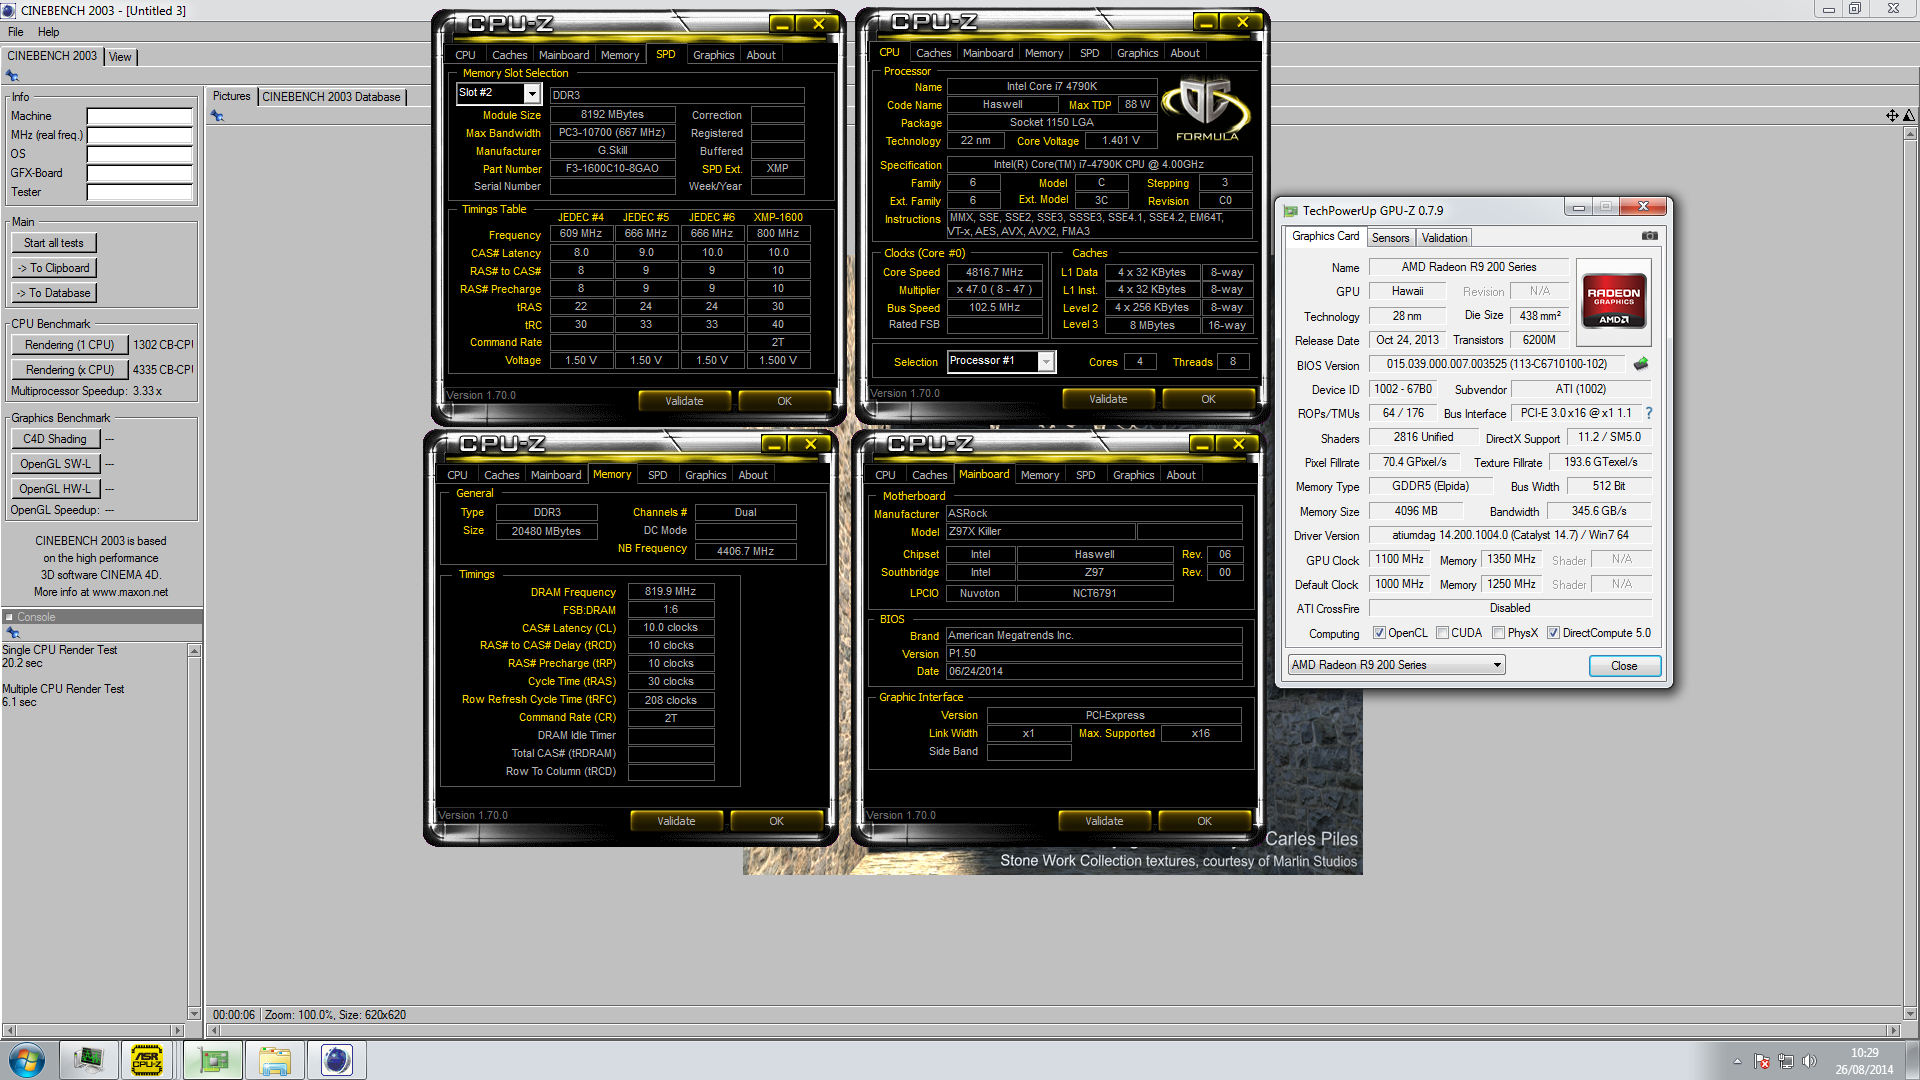Click the Console panel pin icon
Viewport: 1920px width, 1080px height.
(12, 632)
